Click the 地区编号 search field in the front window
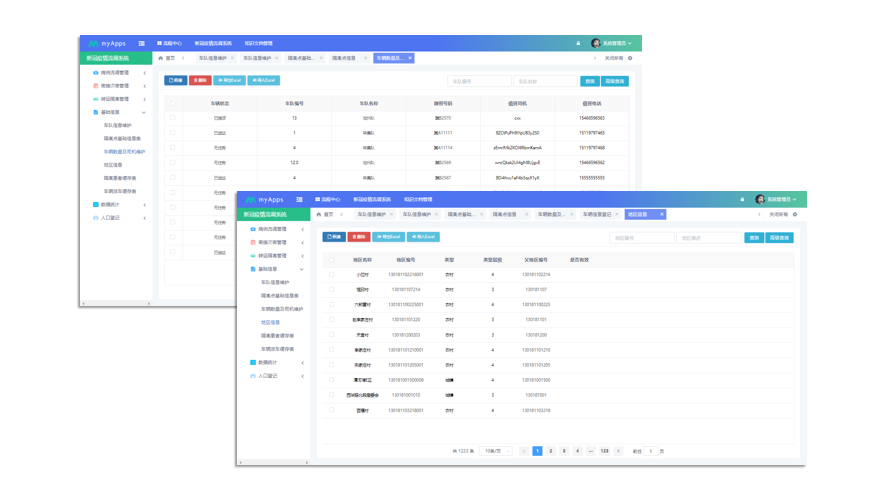 640,238
